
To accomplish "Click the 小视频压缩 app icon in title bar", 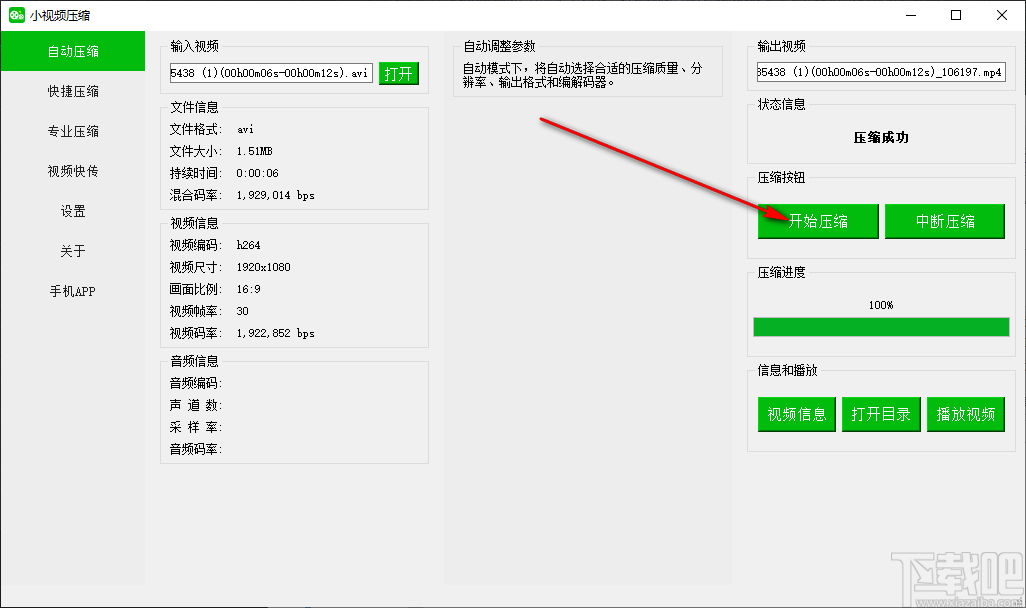I will pyautogui.click(x=17, y=14).
